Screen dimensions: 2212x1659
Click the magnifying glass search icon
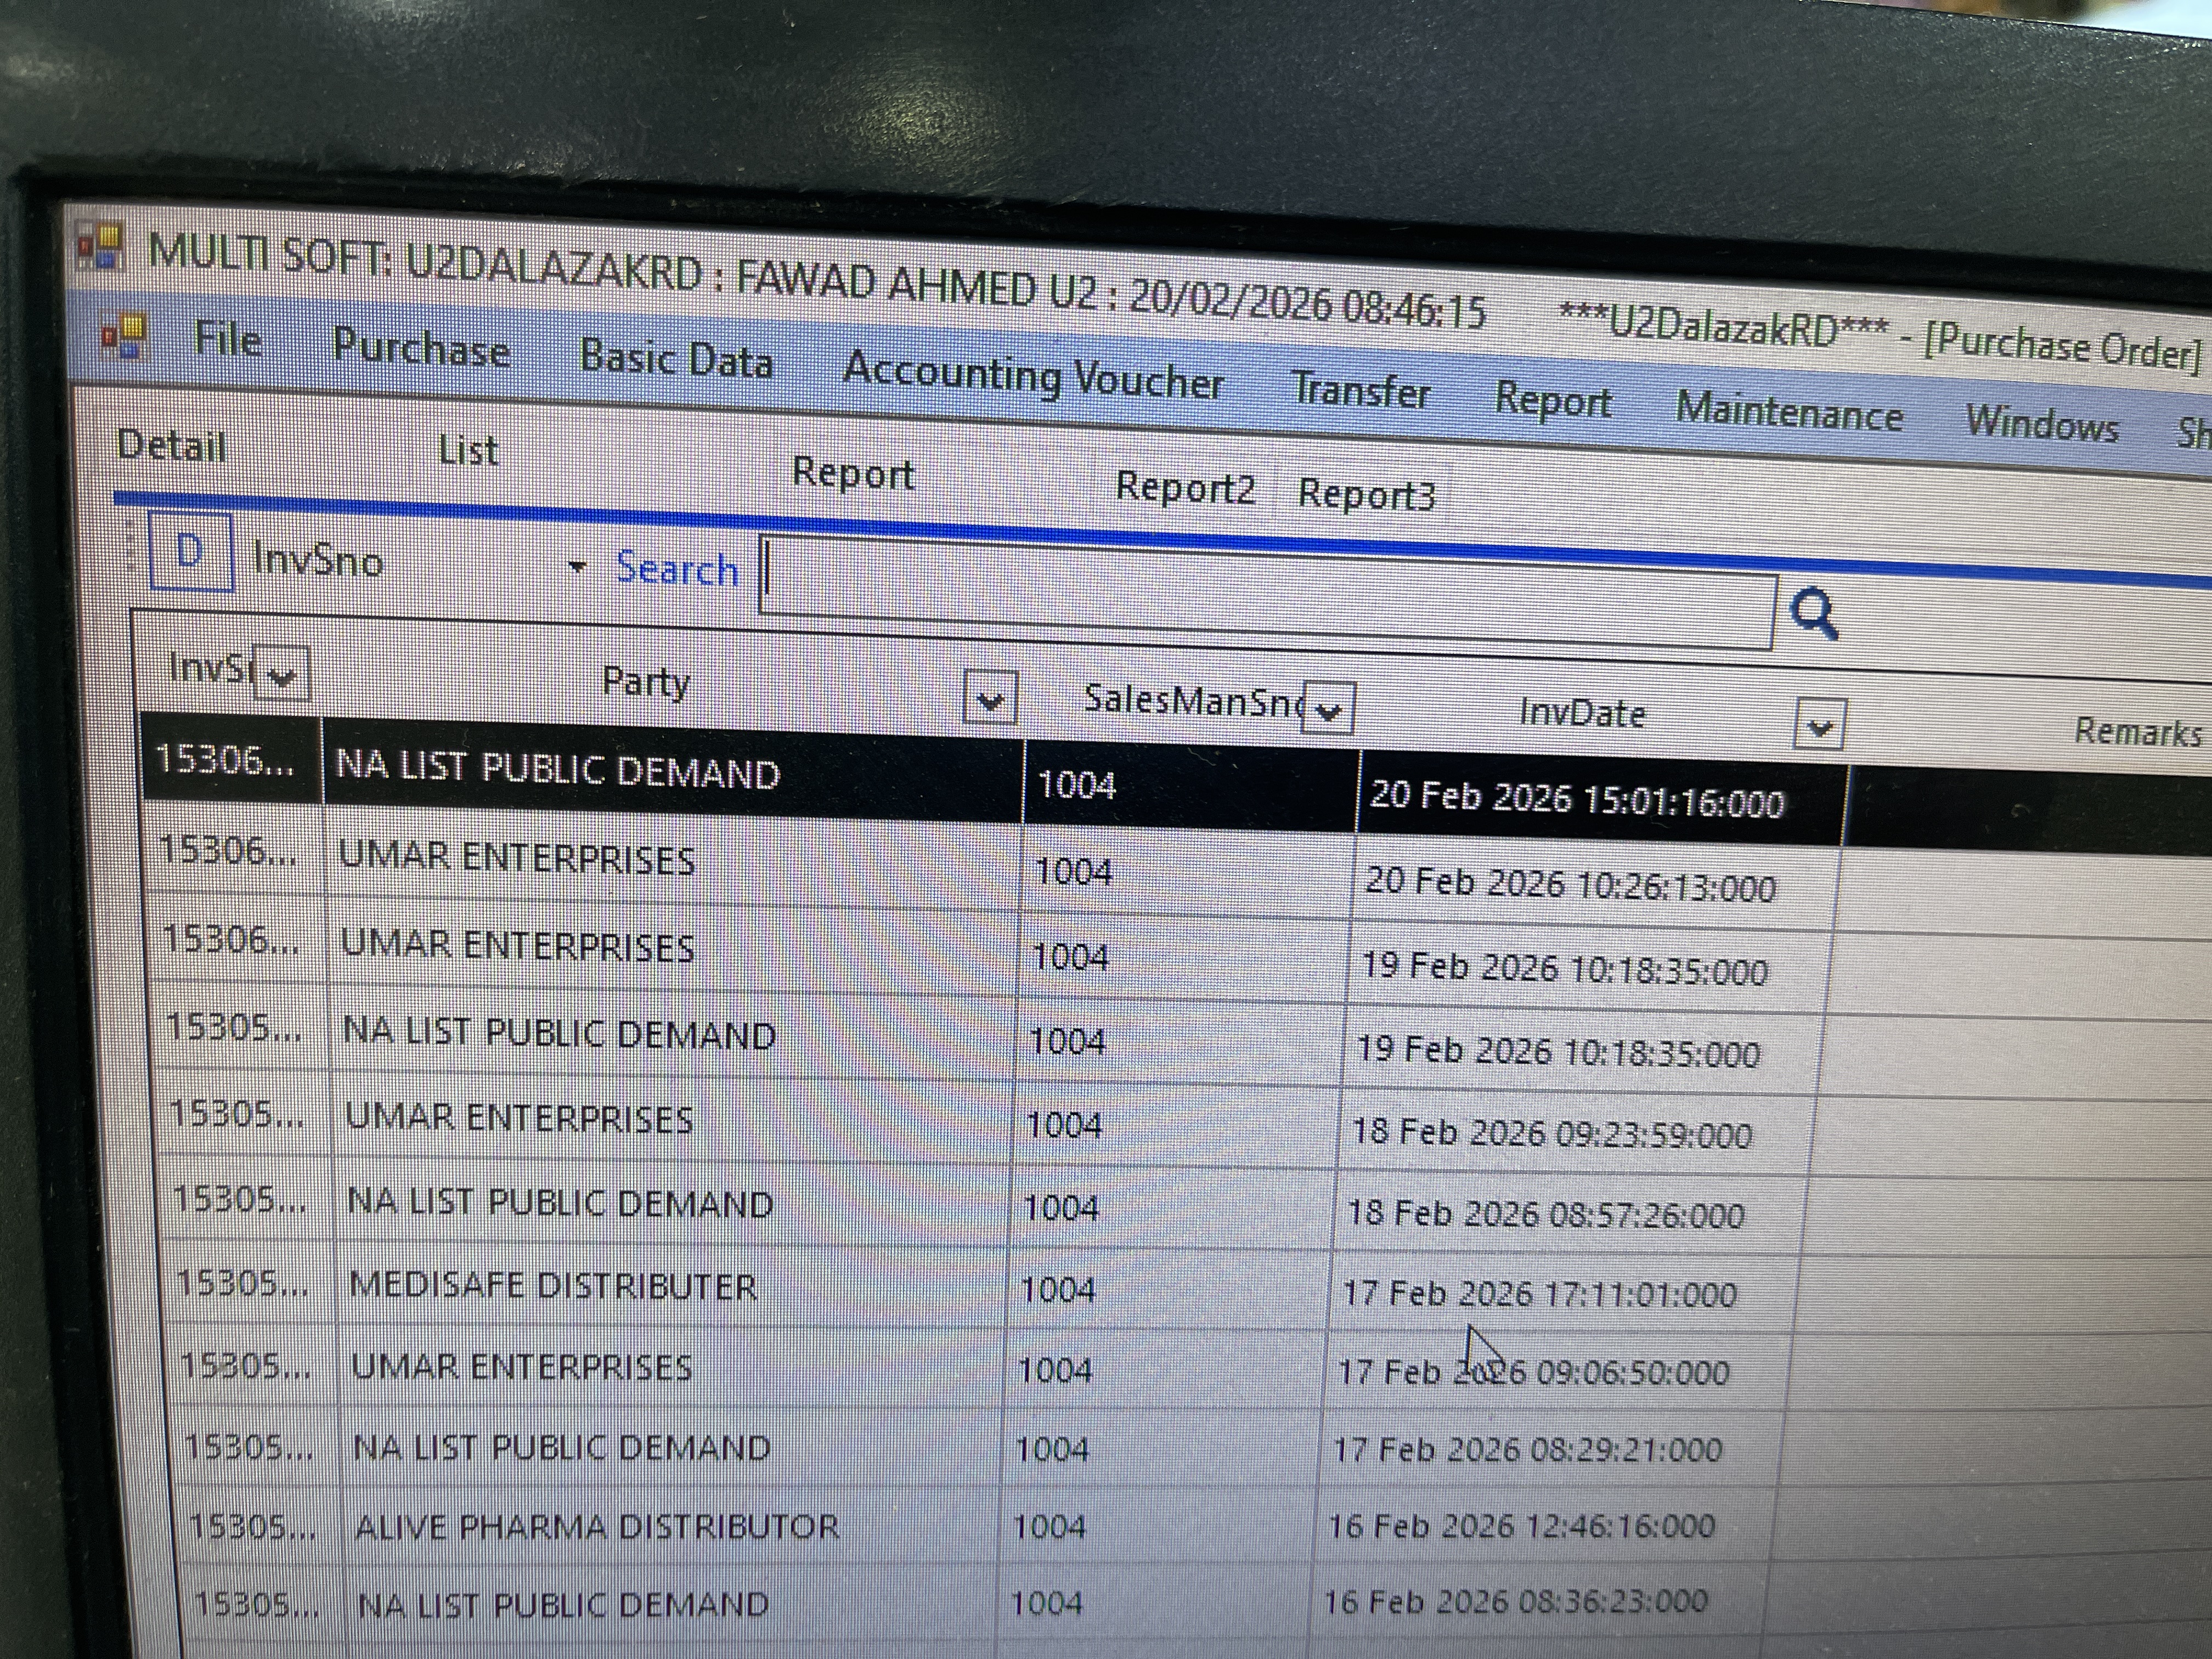tap(1813, 613)
